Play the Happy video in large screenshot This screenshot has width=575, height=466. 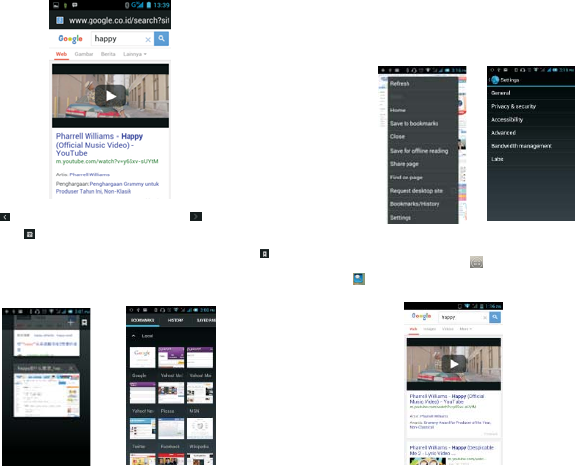(x=110, y=96)
